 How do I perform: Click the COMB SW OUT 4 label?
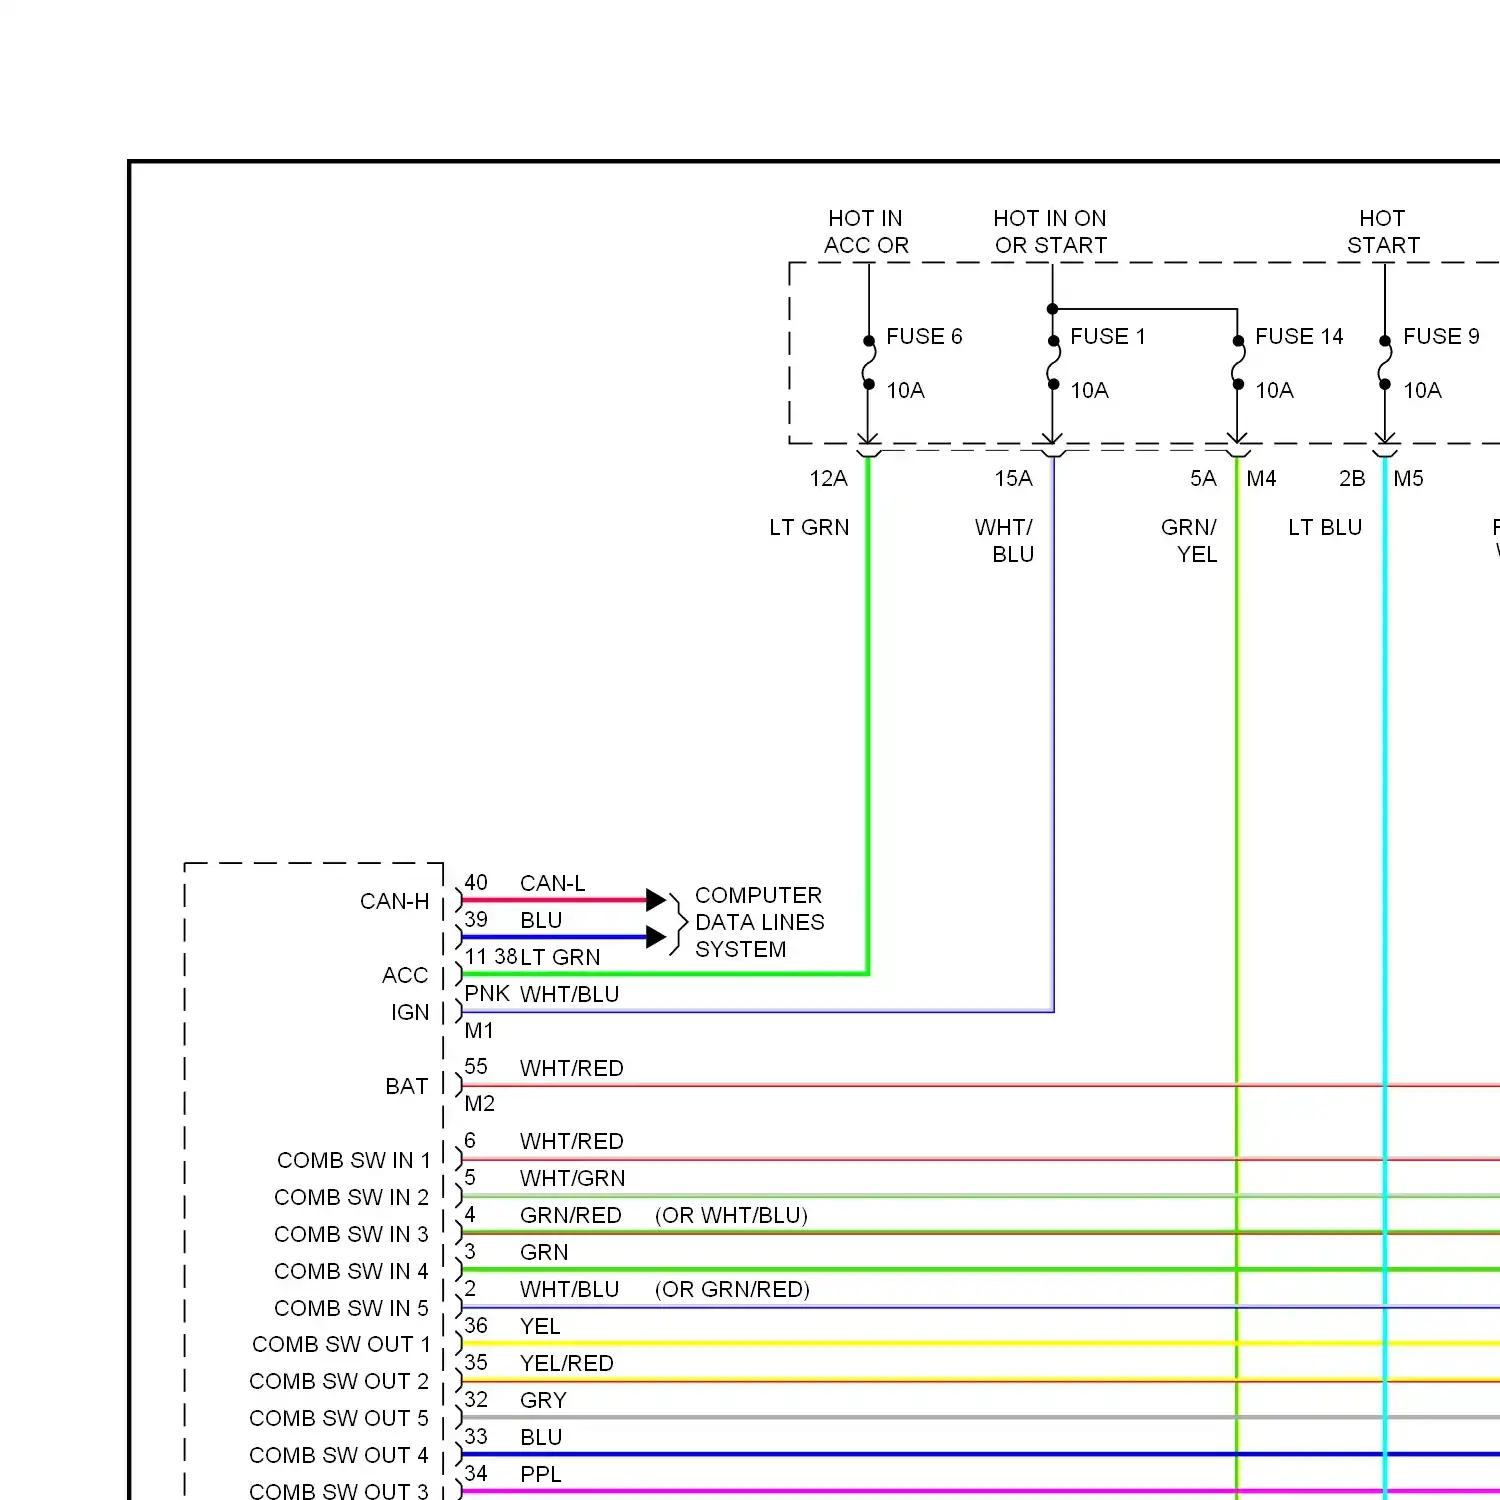(x=339, y=1455)
